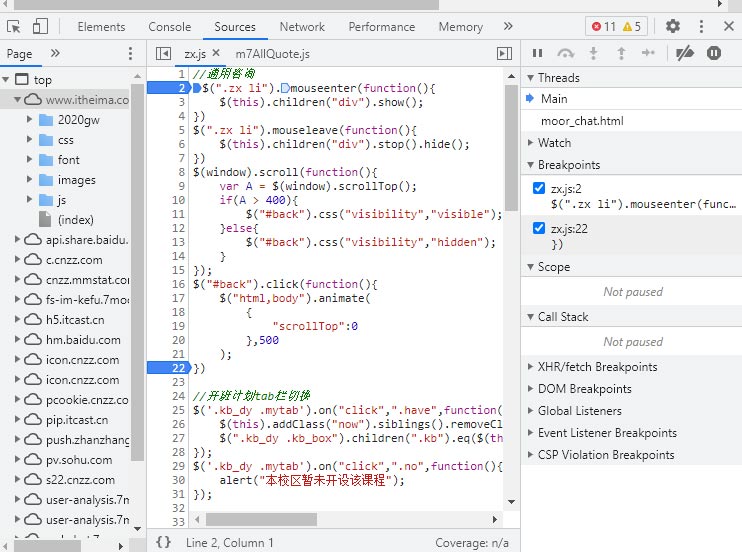The image size is (742, 552).
Task: Show more DevTools tabs chevron
Action: (508, 26)
